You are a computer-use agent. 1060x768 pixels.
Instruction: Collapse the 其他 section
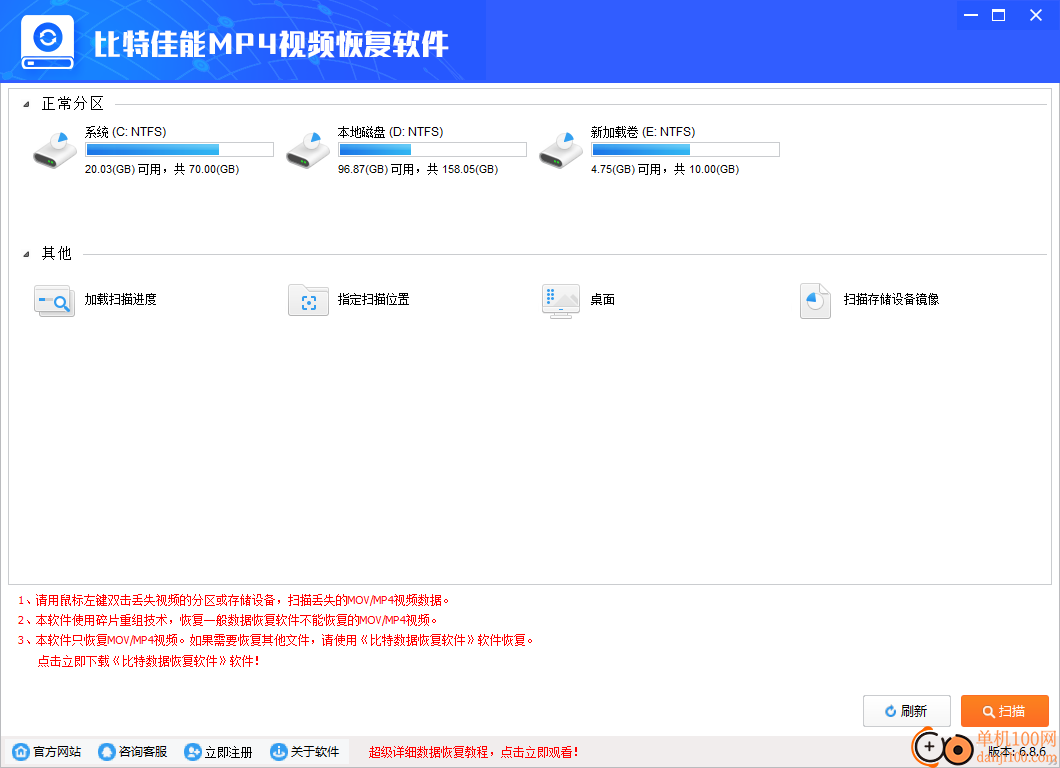pos(26,254)
